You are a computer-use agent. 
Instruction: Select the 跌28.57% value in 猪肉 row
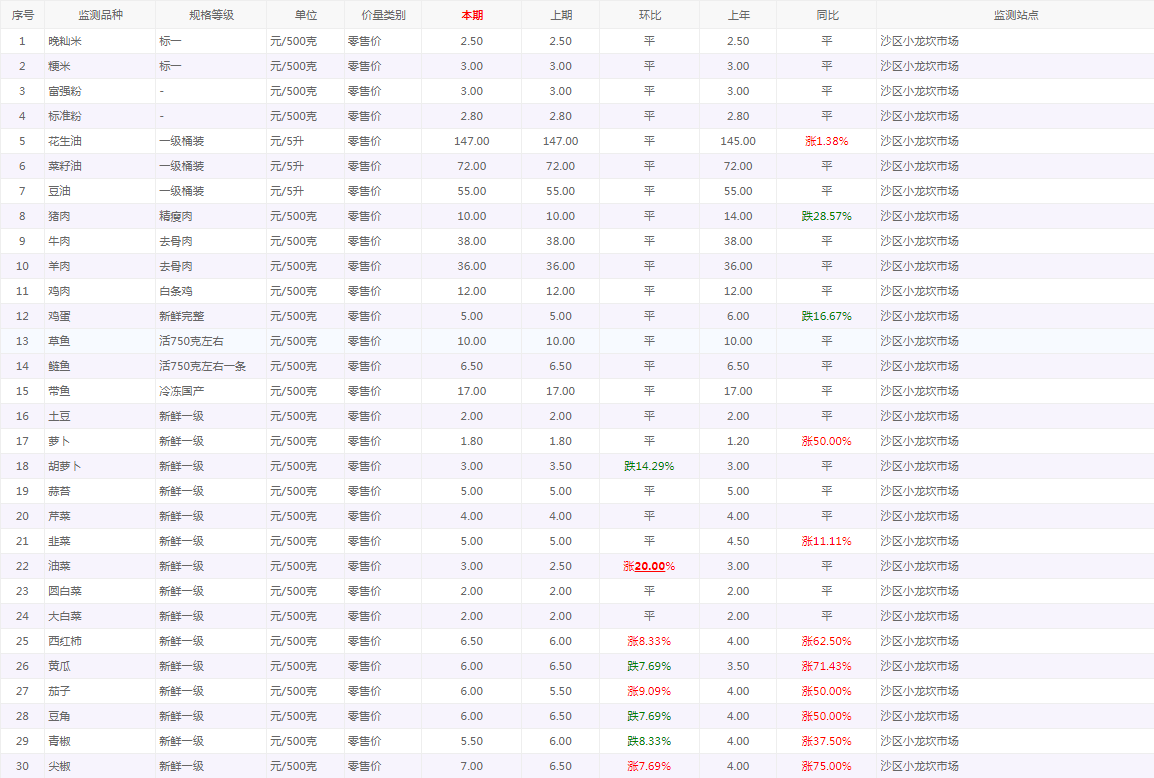tap(826, 216)
